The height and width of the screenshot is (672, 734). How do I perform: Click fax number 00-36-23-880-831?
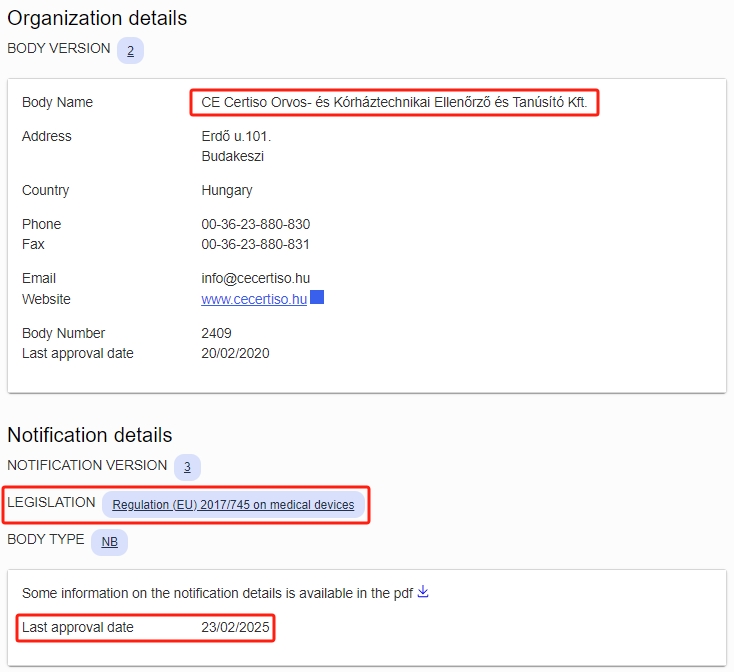[x=256, y=244]
